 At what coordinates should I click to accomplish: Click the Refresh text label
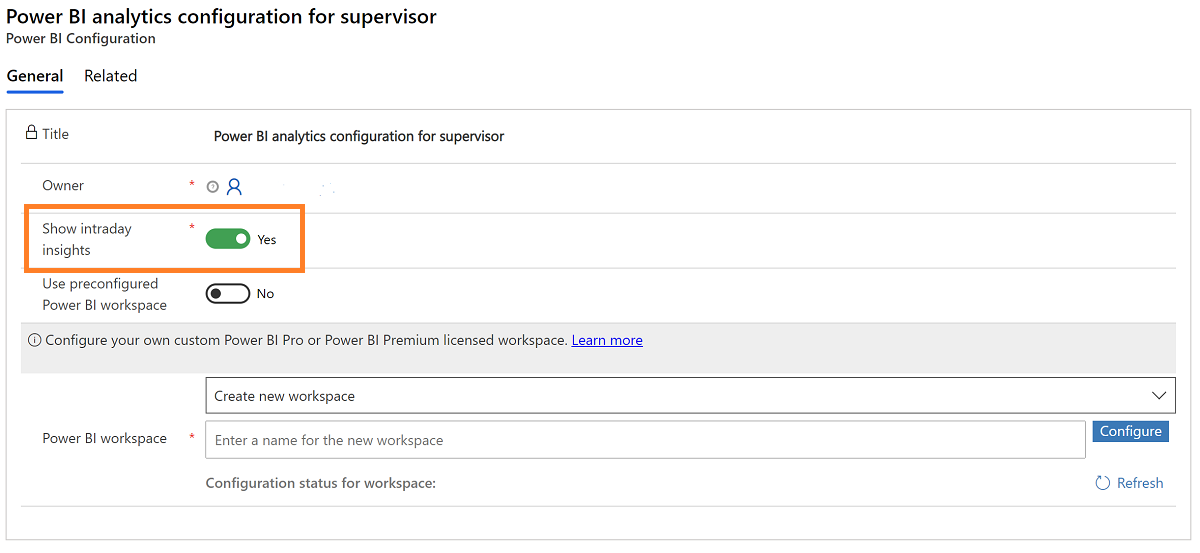[1140, 483]
